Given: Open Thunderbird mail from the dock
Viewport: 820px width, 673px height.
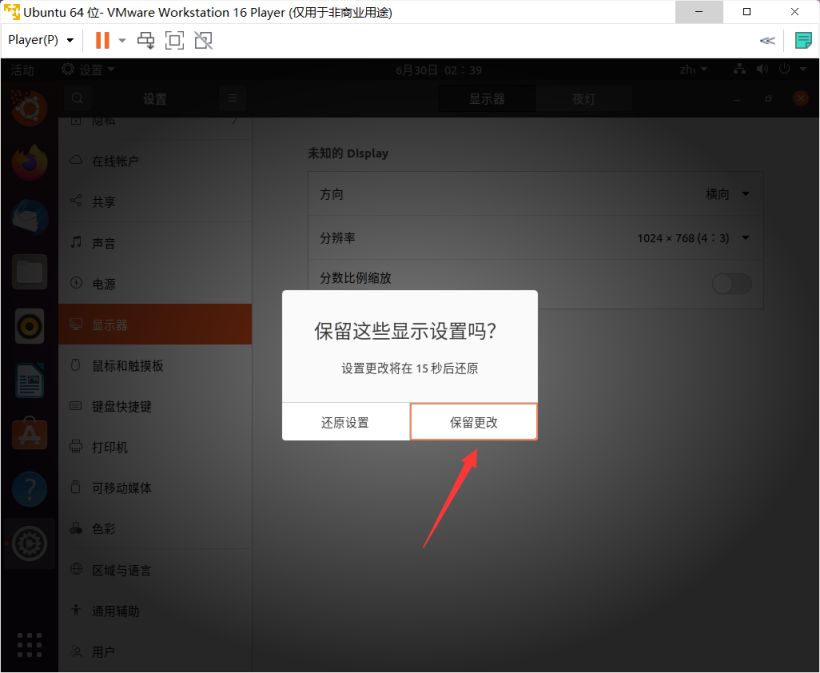Looking at the screenshot, I should tap(29, 216).
